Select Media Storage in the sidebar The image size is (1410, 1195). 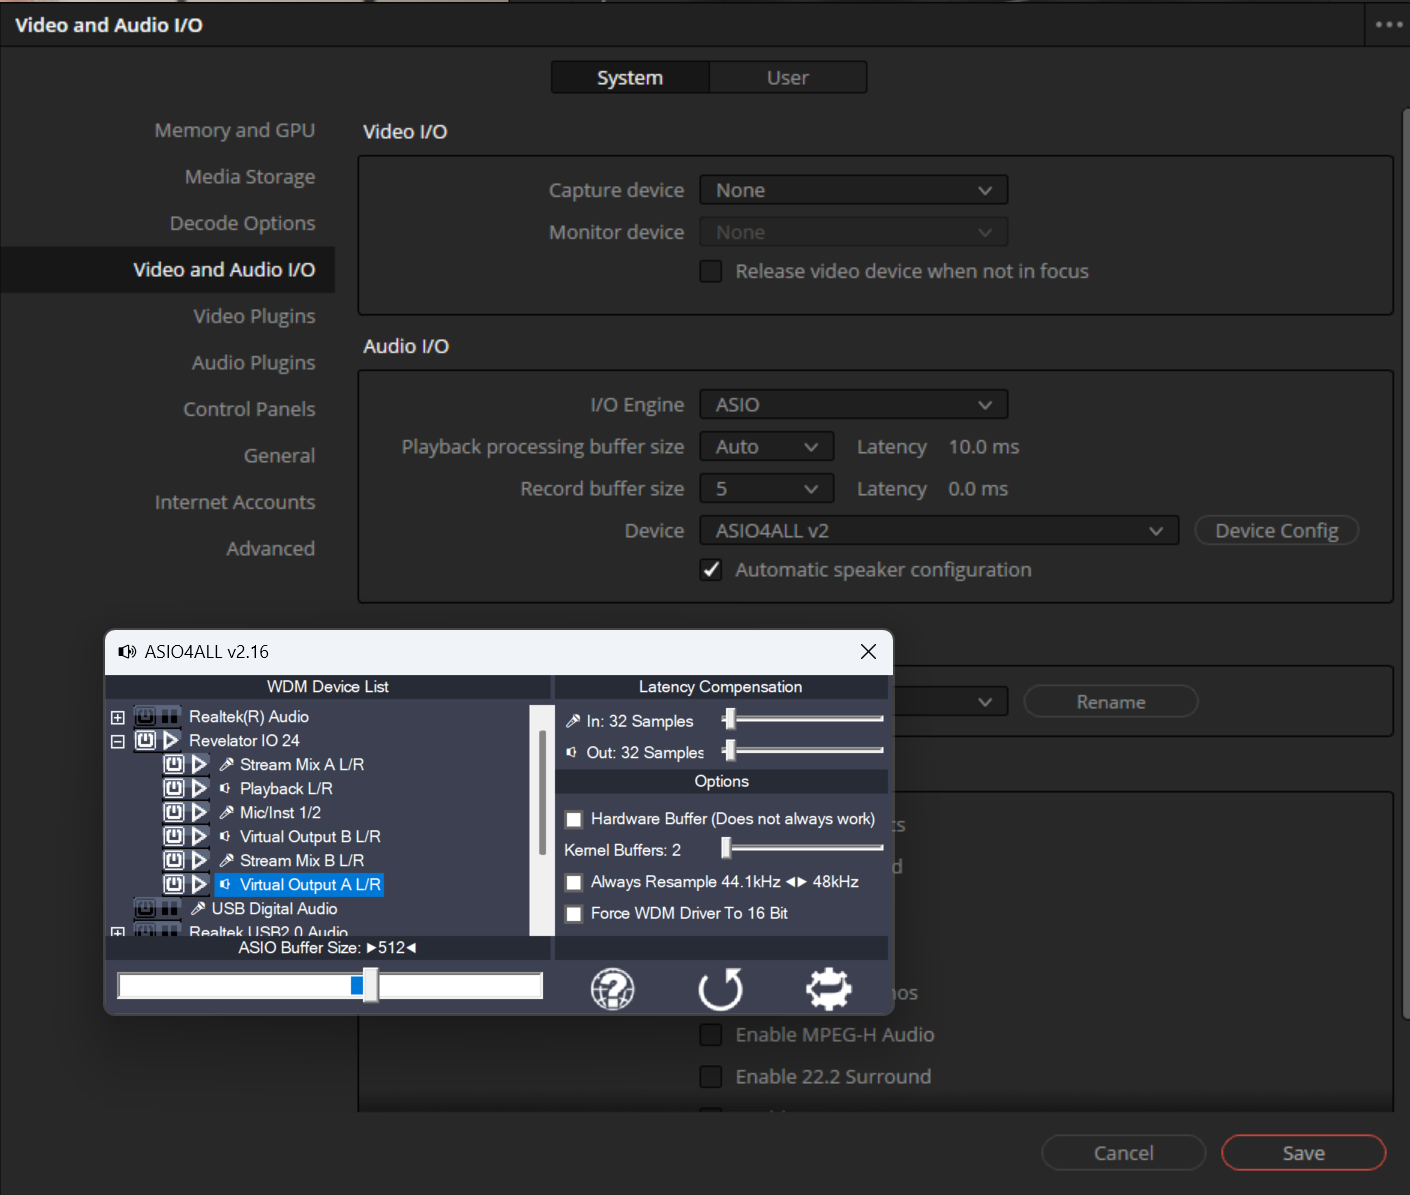pyautogui.click(x=250, y=177)
